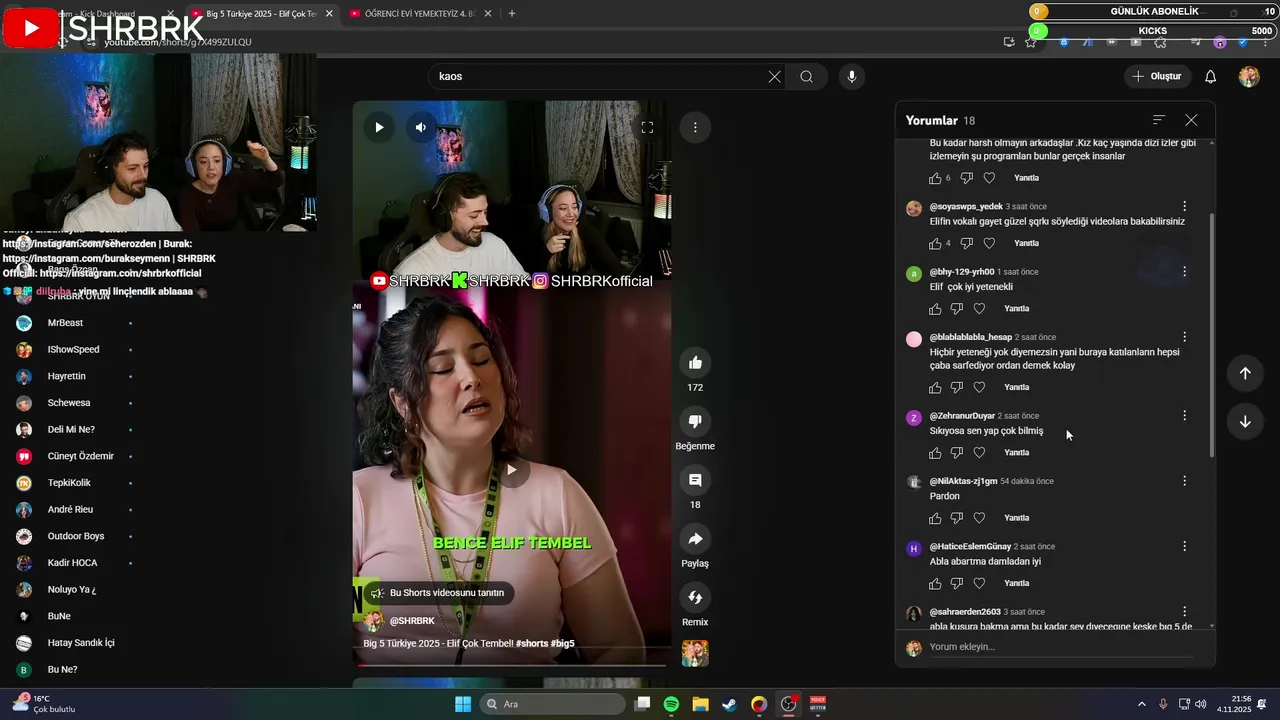The height and width of the screenshot is (720, 1280).
Task: Close the Yorumlar comments panel
Action: coord(1191,120)
